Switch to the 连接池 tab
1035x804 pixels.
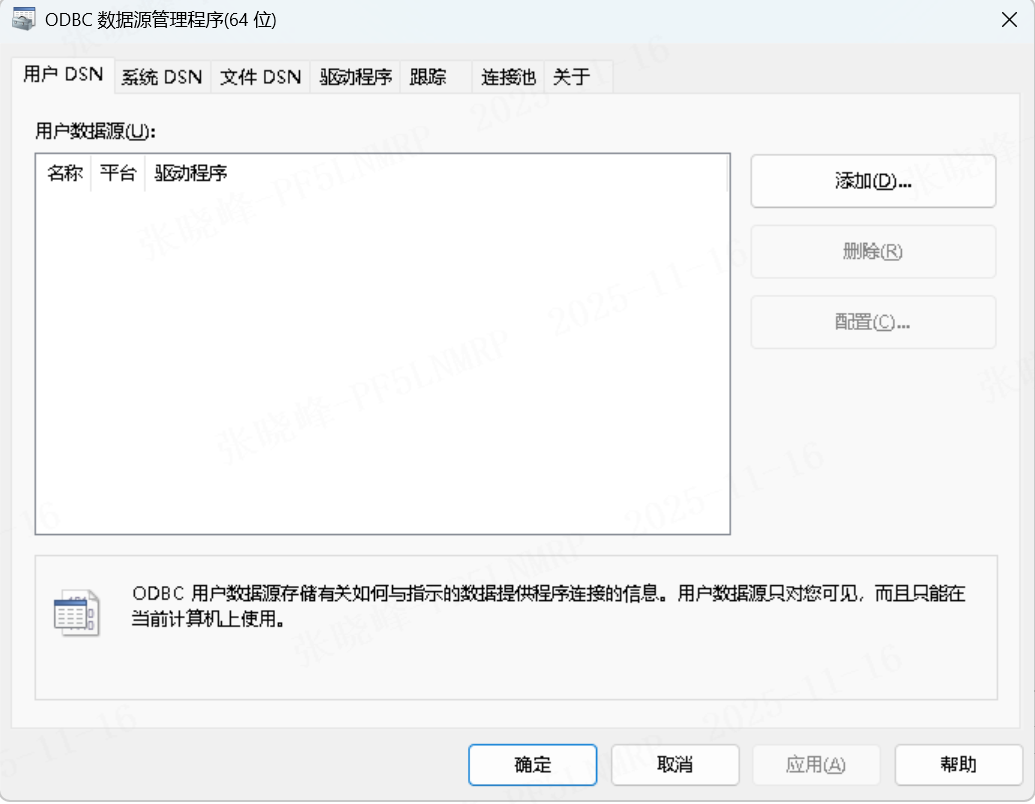[508, 77]
